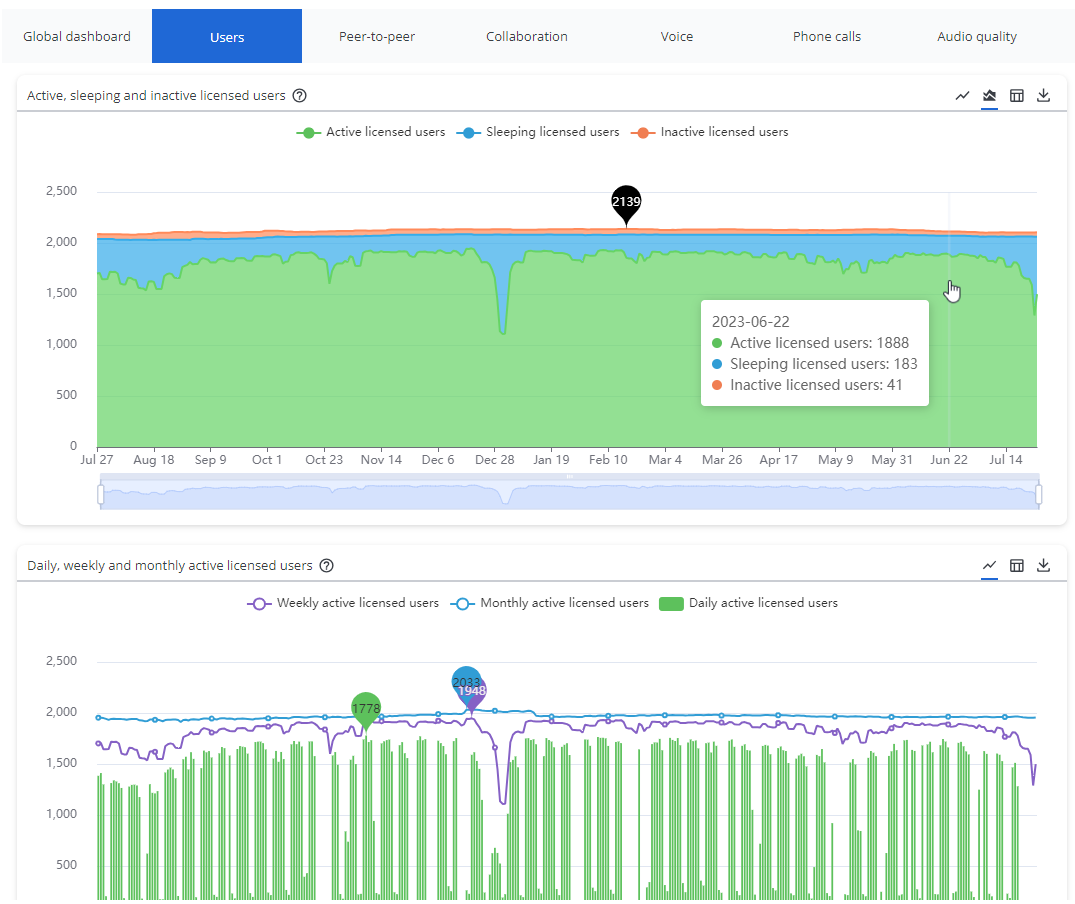The image size is (1075, 904).
Task: Click the "Apr 17" x-axis label
Action: click(779, 460)
